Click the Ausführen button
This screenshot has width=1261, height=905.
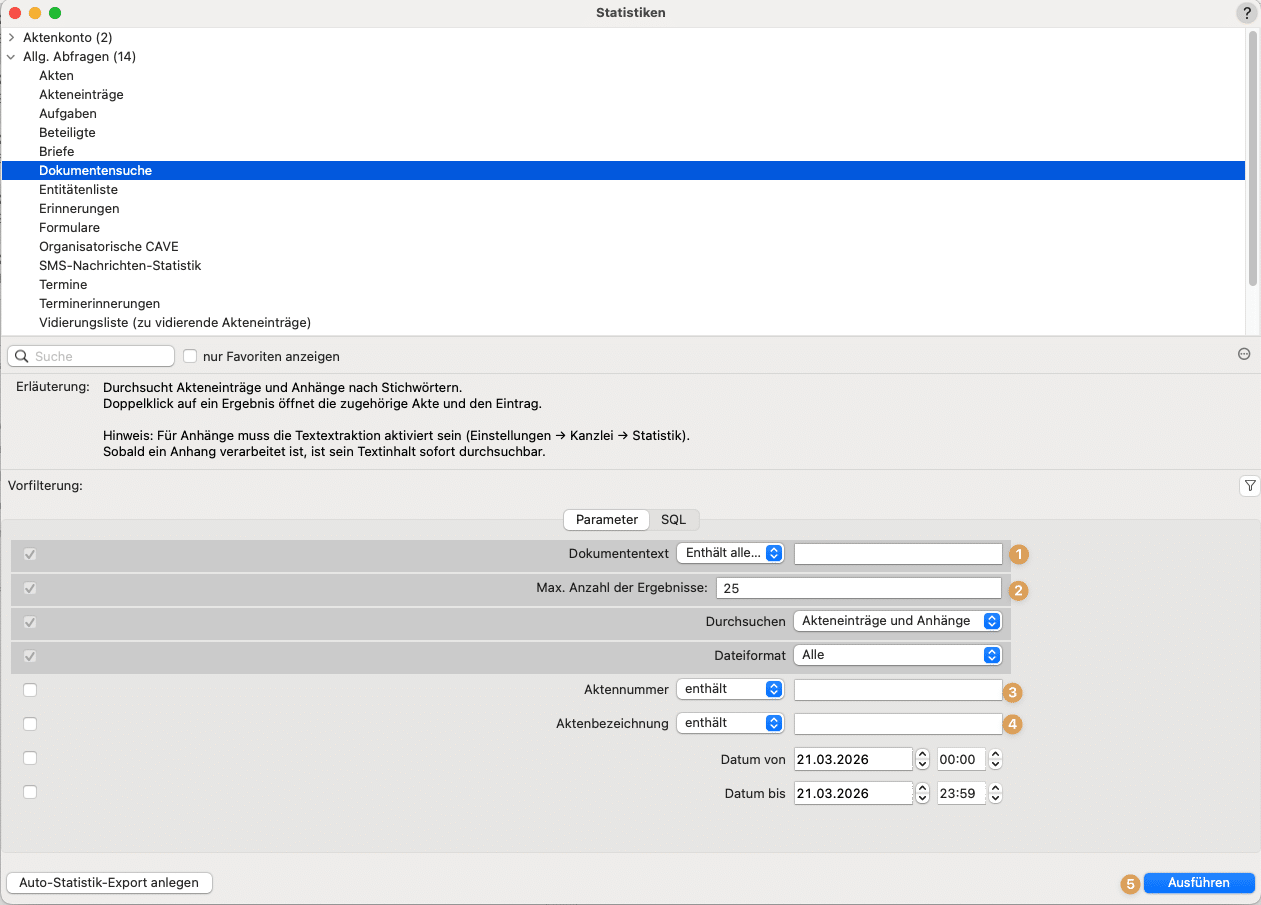pos(1198,883)
